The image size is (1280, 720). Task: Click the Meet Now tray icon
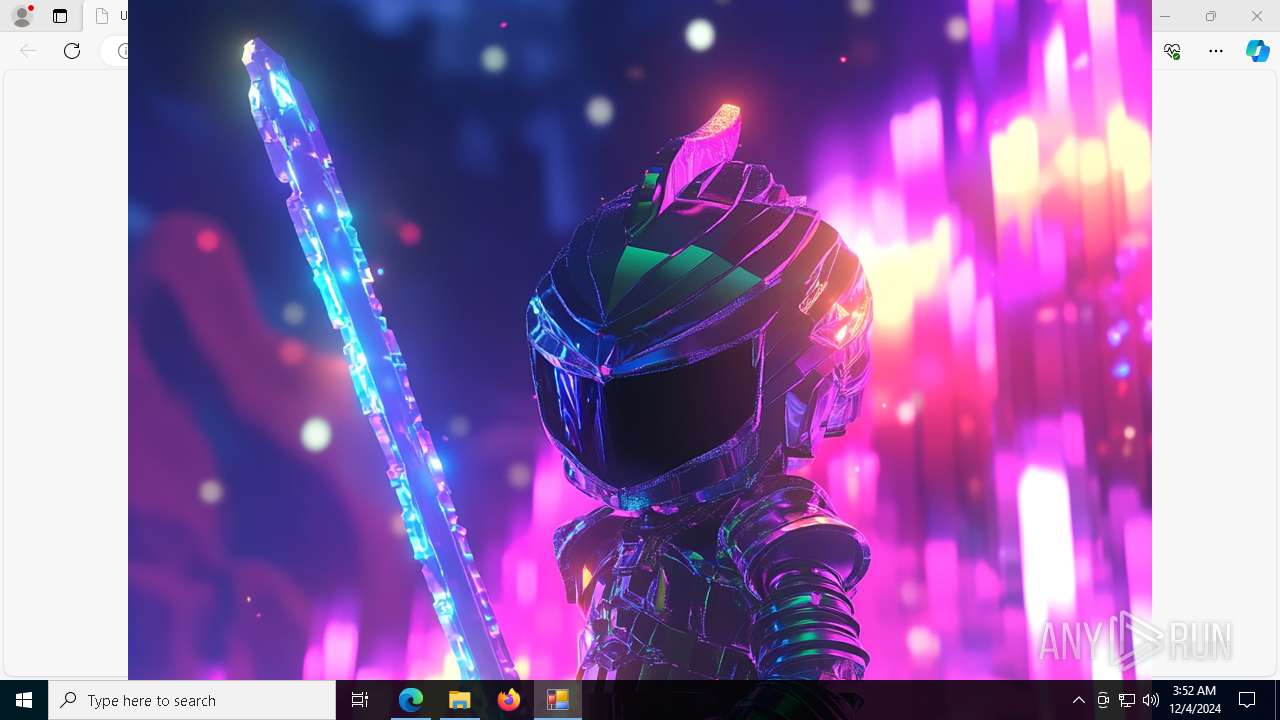pyautogui.click(x=1103, y=700)
